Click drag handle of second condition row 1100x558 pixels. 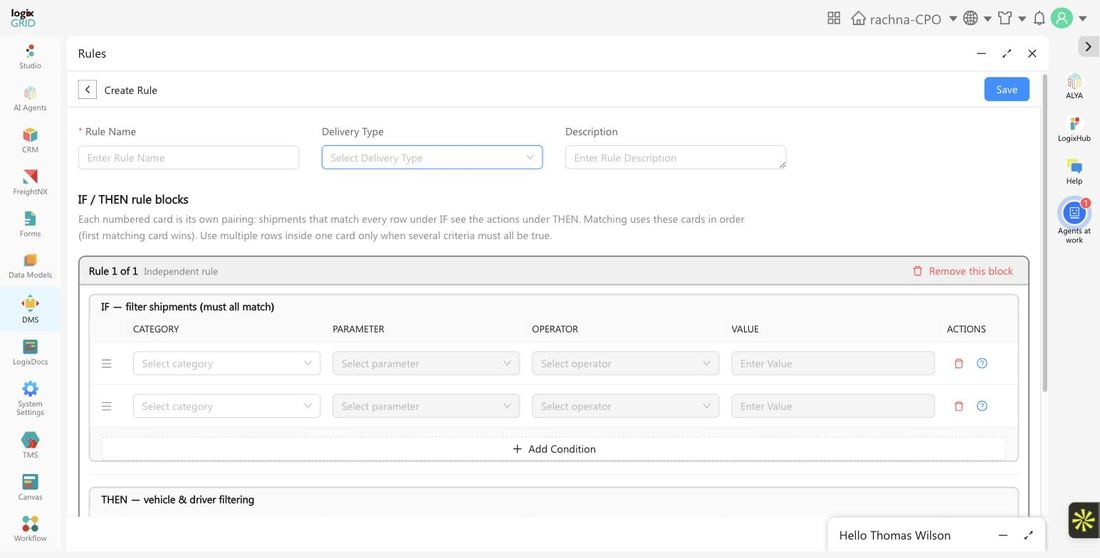pyautogui.click(x=107, y=406)
